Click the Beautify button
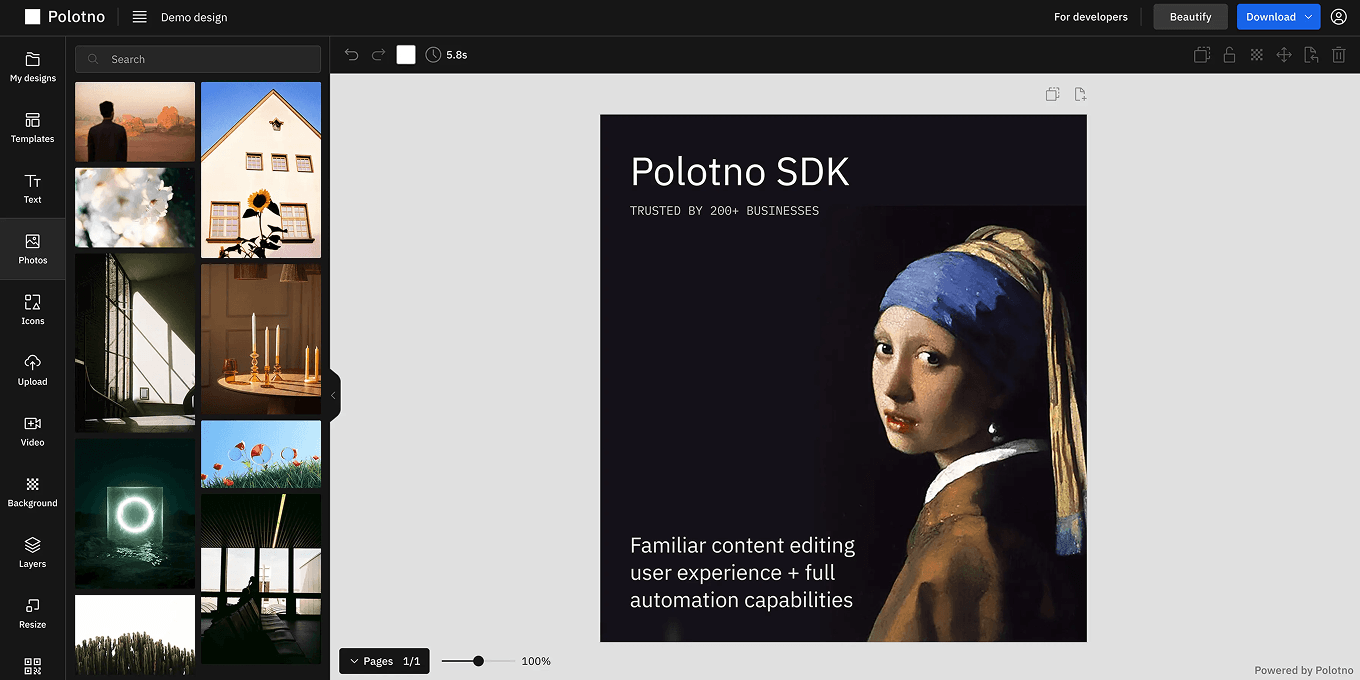 [x=1190, y=17]
